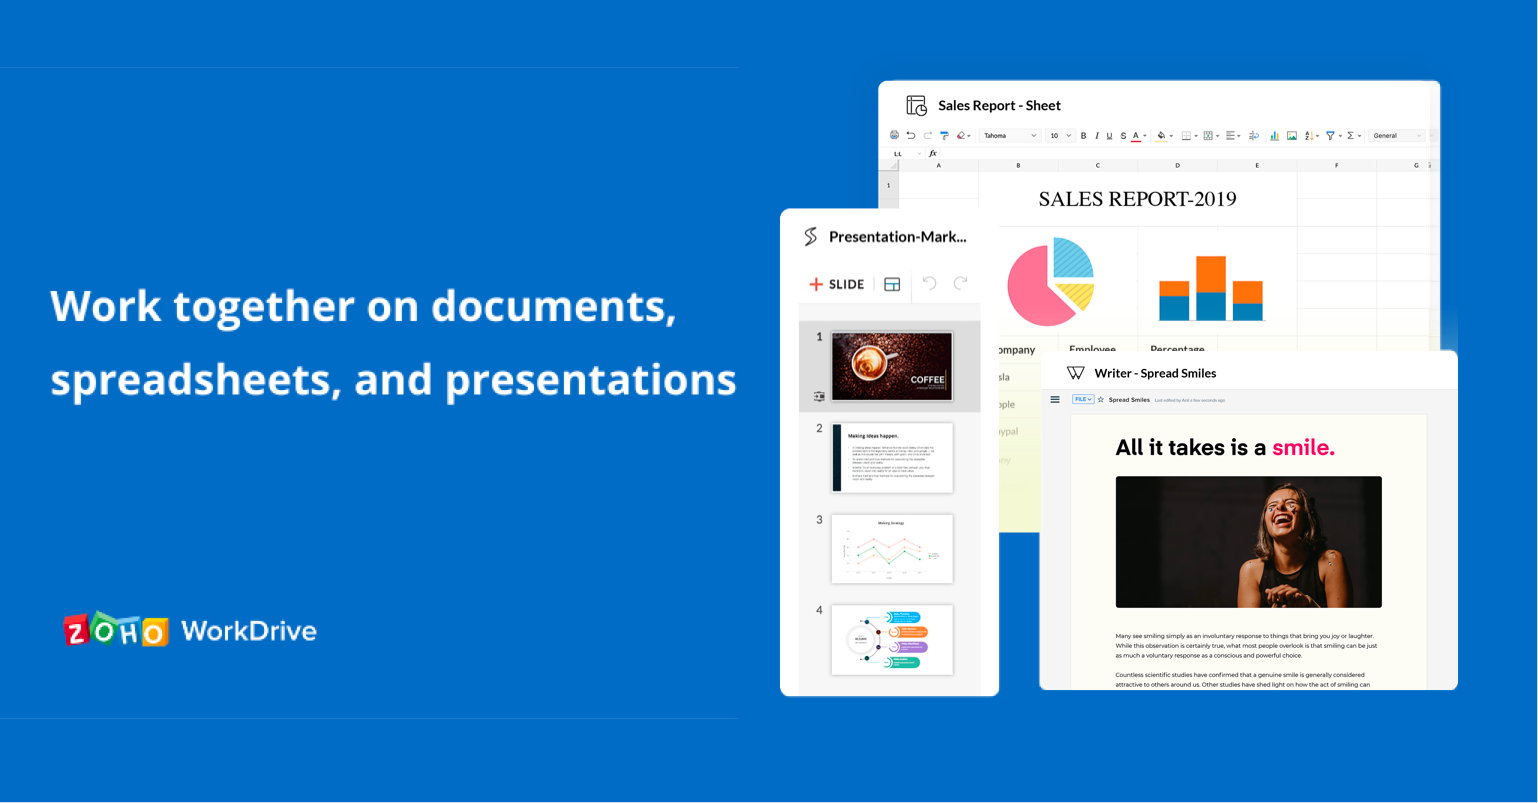The image size is (1538, 803).
Task: Expand the font size 10 dropdown
Action: pyautogui.click(x=1059, y=135)
